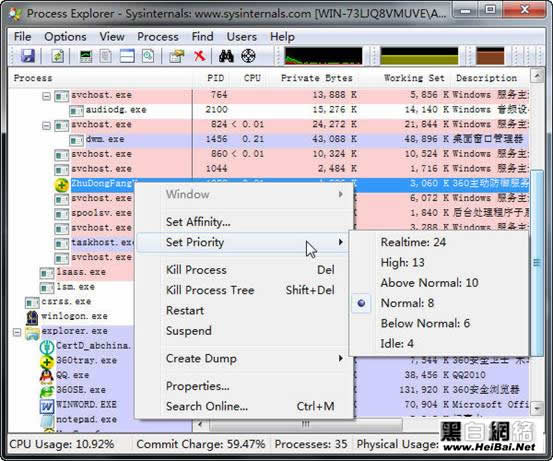Viewport: 553px width, 461px height.
Task: Click the Refresh Now toolbar icon
Action: coord(57,56)
